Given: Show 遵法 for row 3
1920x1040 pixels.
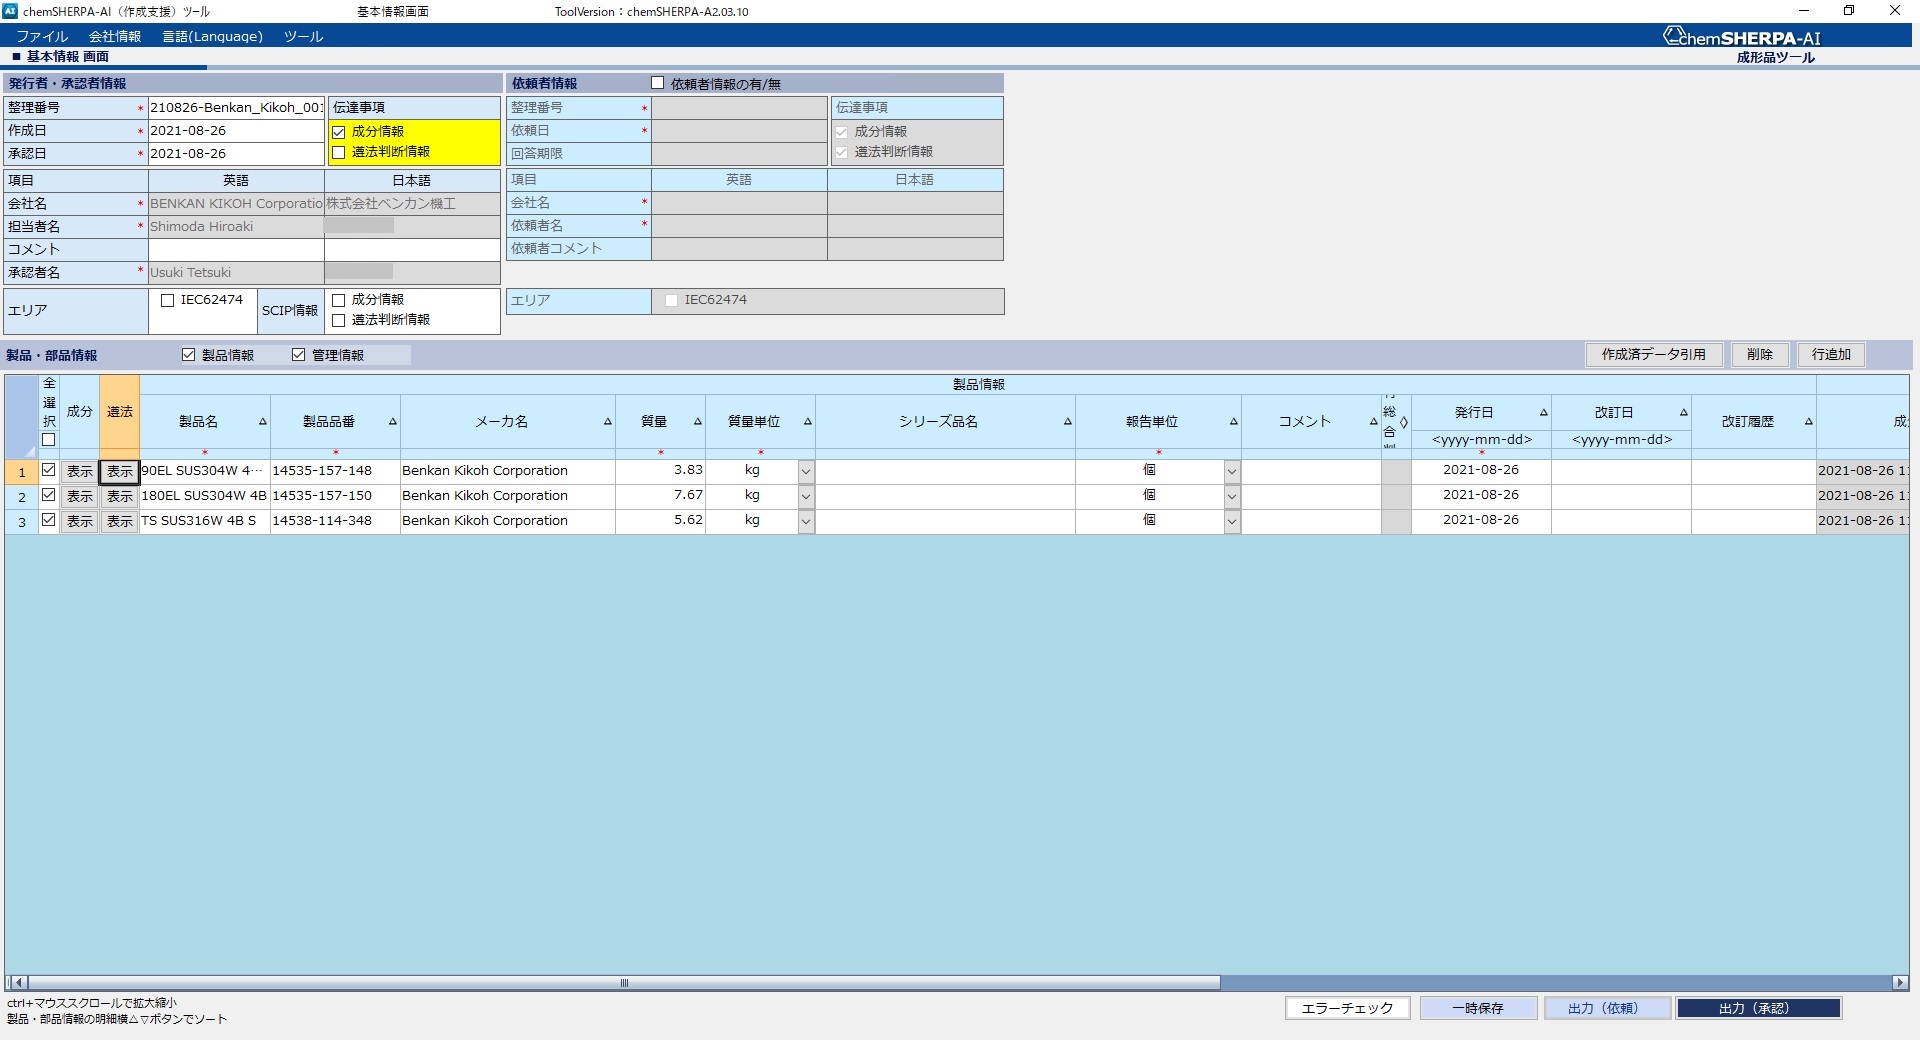Looking at the screenshot, I should click(120, 521).
